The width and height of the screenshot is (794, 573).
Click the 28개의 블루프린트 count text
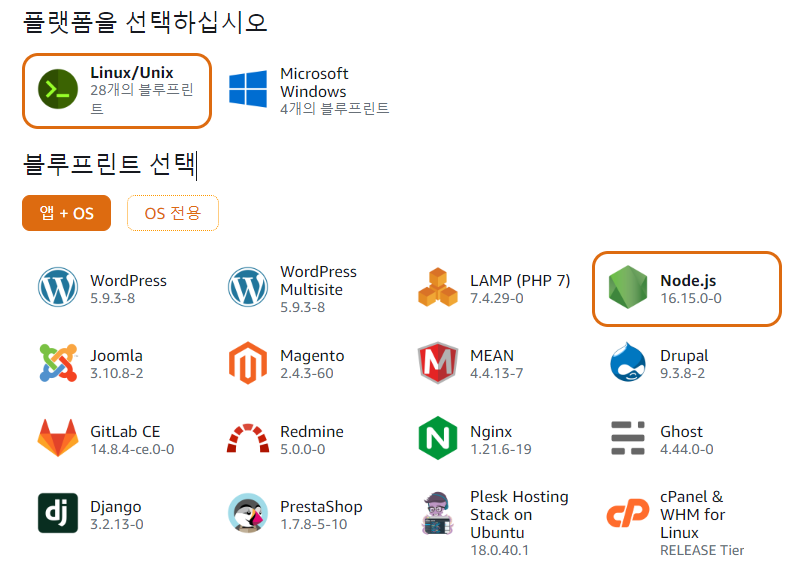tap(142, 99)
